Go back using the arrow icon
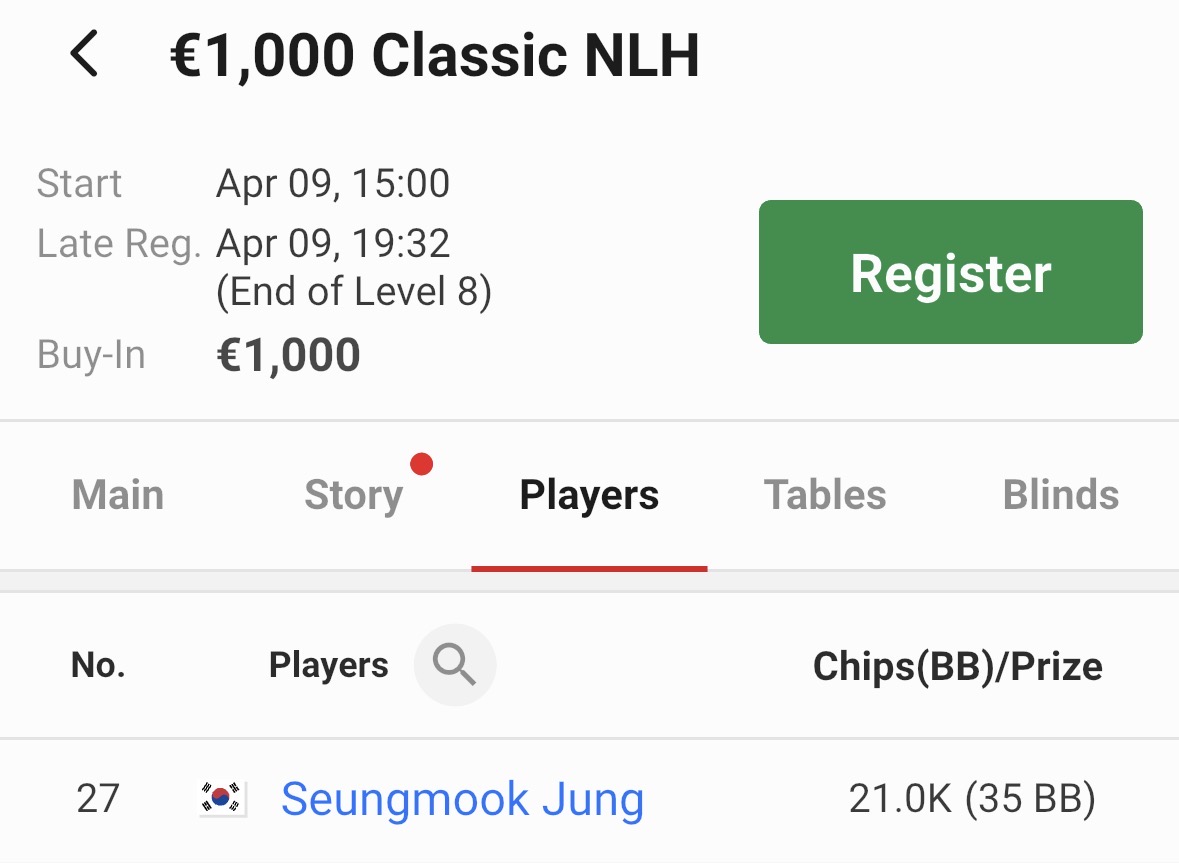Screen dimensions: 1179x863 (84, 54)
